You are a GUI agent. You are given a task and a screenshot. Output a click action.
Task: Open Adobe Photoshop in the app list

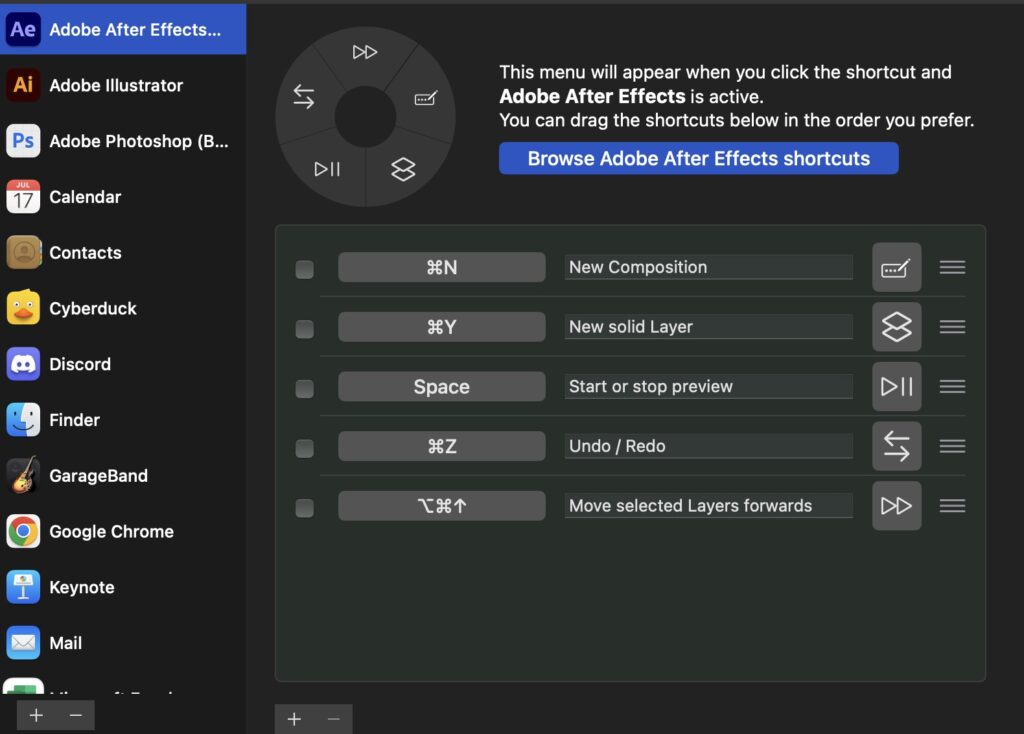(123, 141)
